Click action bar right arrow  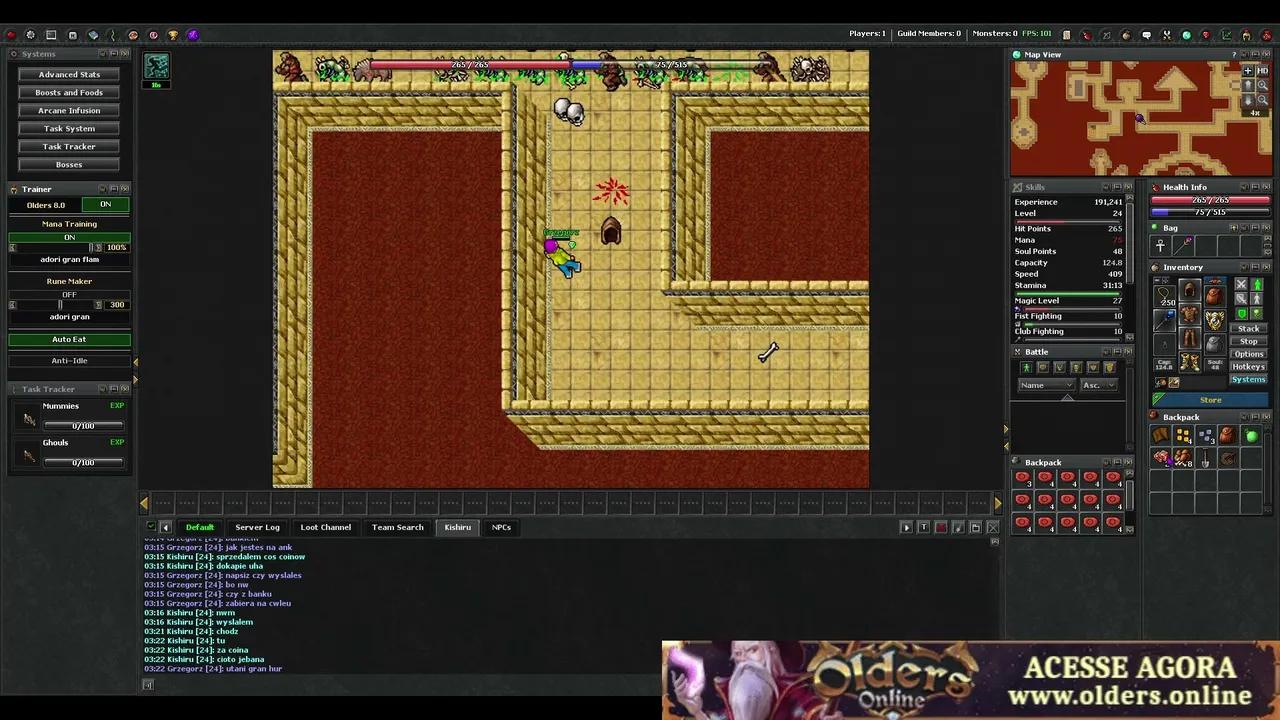pyautogui.click(x=997, y=504)
